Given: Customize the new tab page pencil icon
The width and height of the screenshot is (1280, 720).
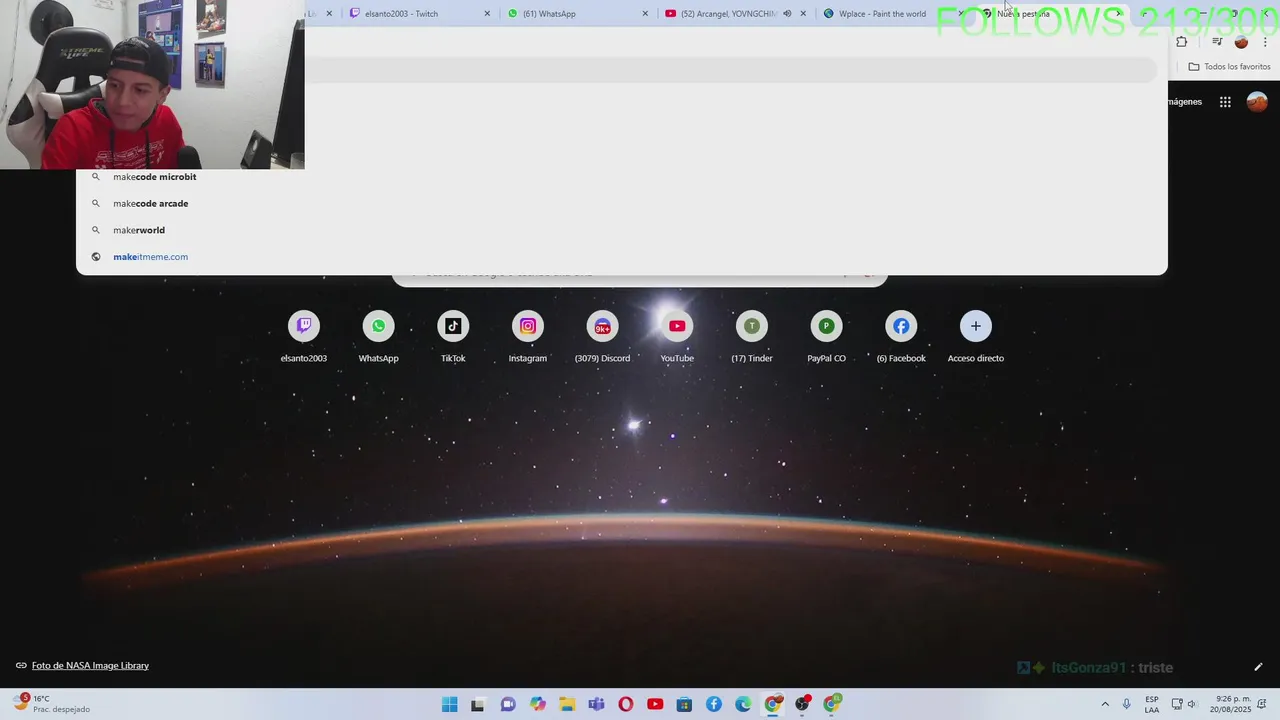Looking at the screenshot, I should click(1258, 667).
